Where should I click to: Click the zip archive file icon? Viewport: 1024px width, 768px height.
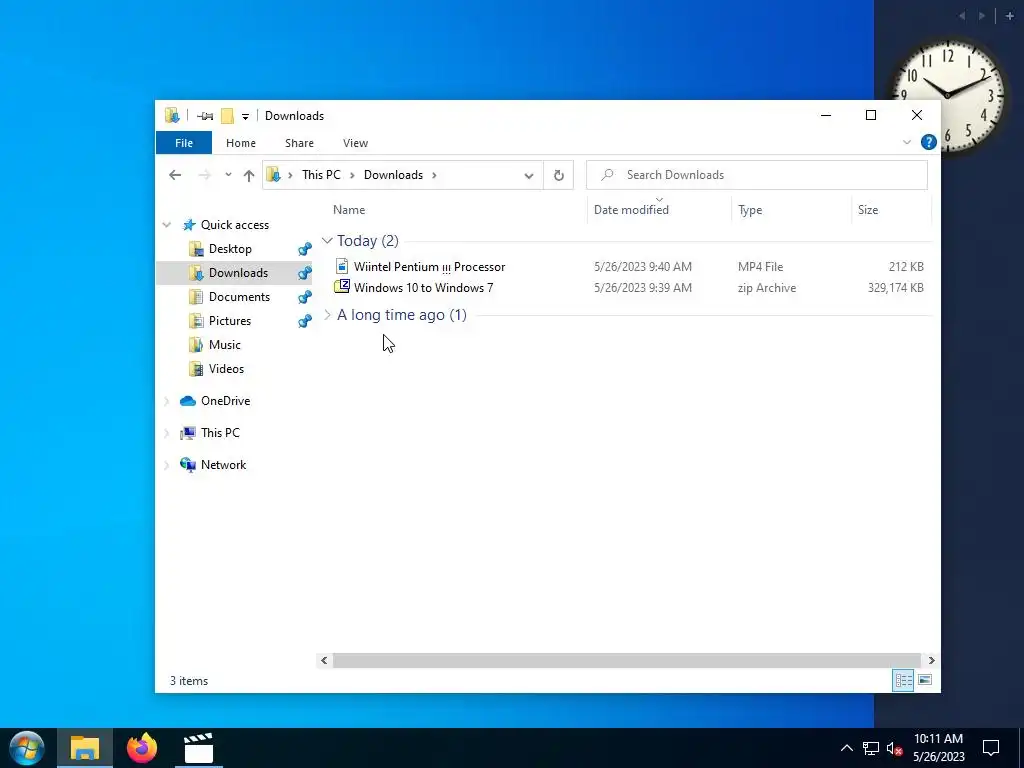(342, 286)
